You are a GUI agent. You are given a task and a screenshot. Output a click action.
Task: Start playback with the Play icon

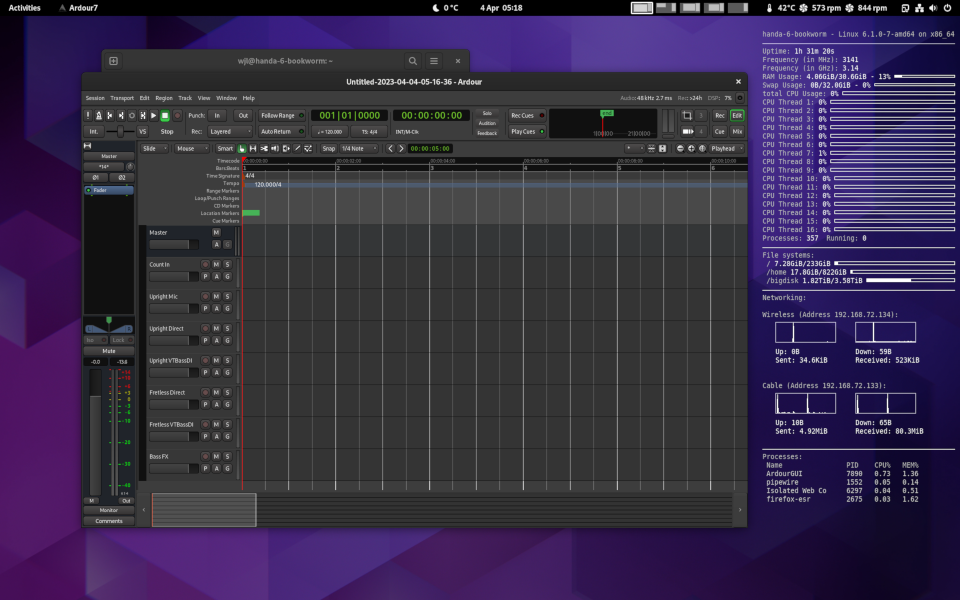(x=154, y=115)
